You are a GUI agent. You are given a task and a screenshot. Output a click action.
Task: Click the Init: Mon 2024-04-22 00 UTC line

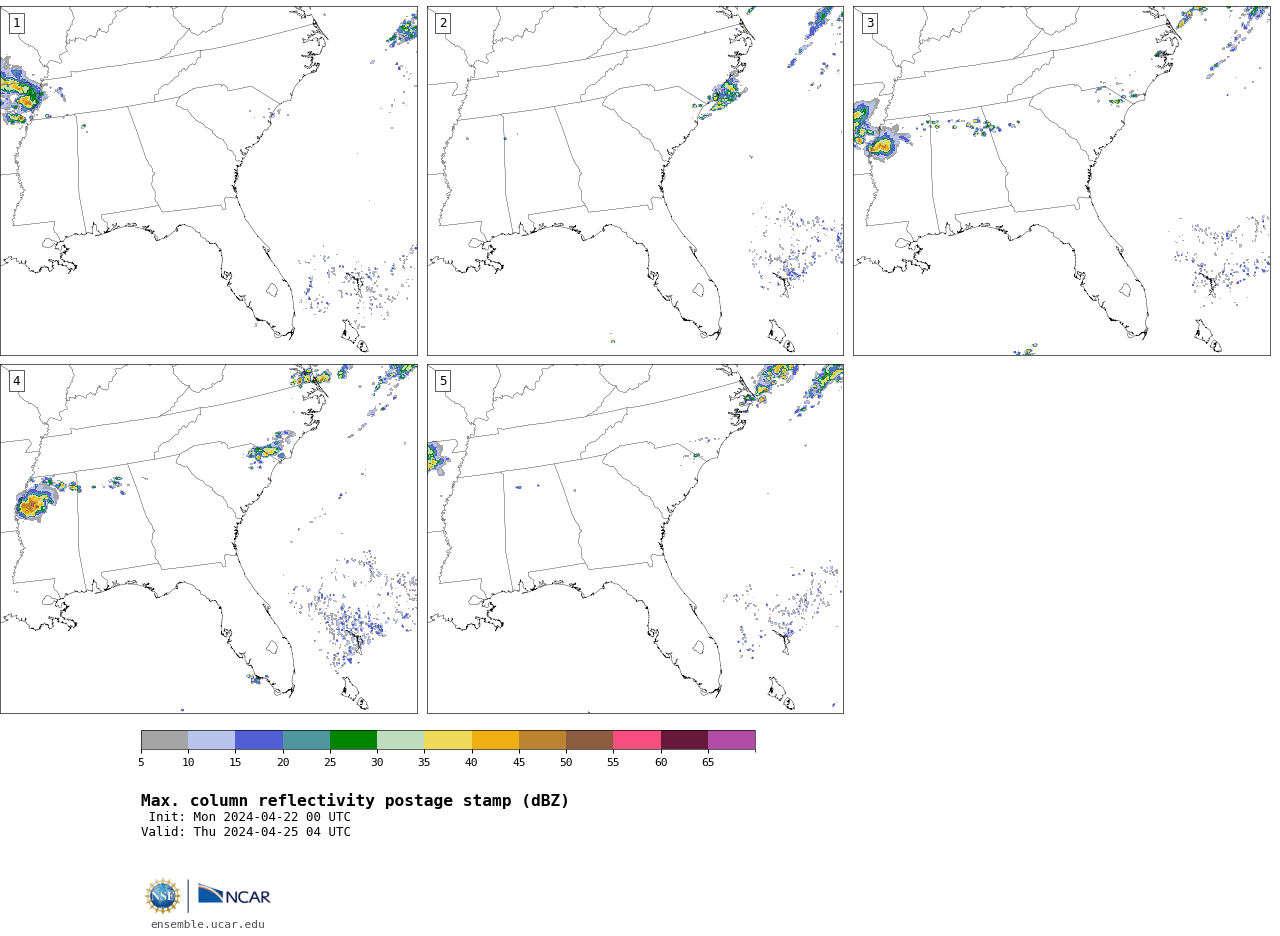pos(250,817)
